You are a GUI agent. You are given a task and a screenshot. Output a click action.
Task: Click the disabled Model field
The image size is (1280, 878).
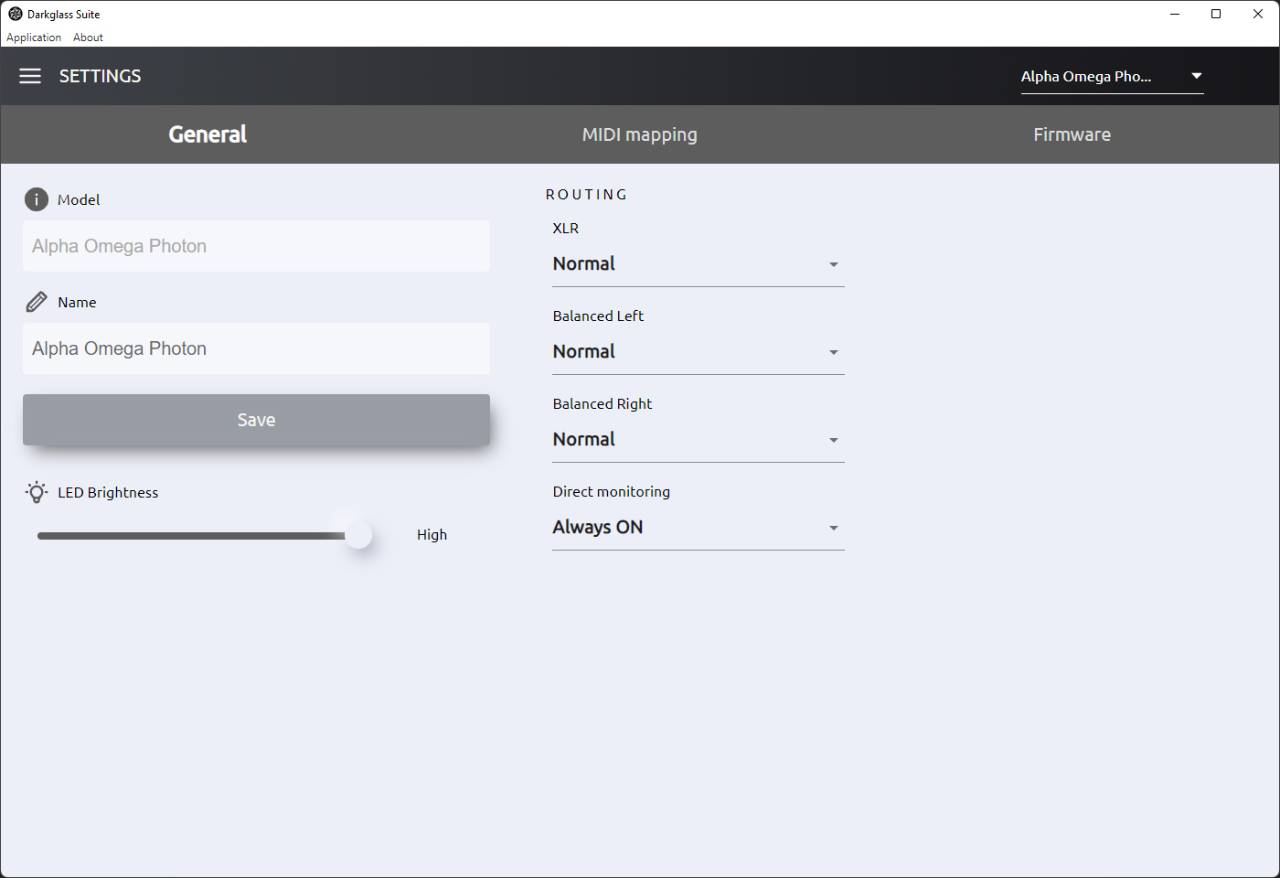click(x=256, y=246)
